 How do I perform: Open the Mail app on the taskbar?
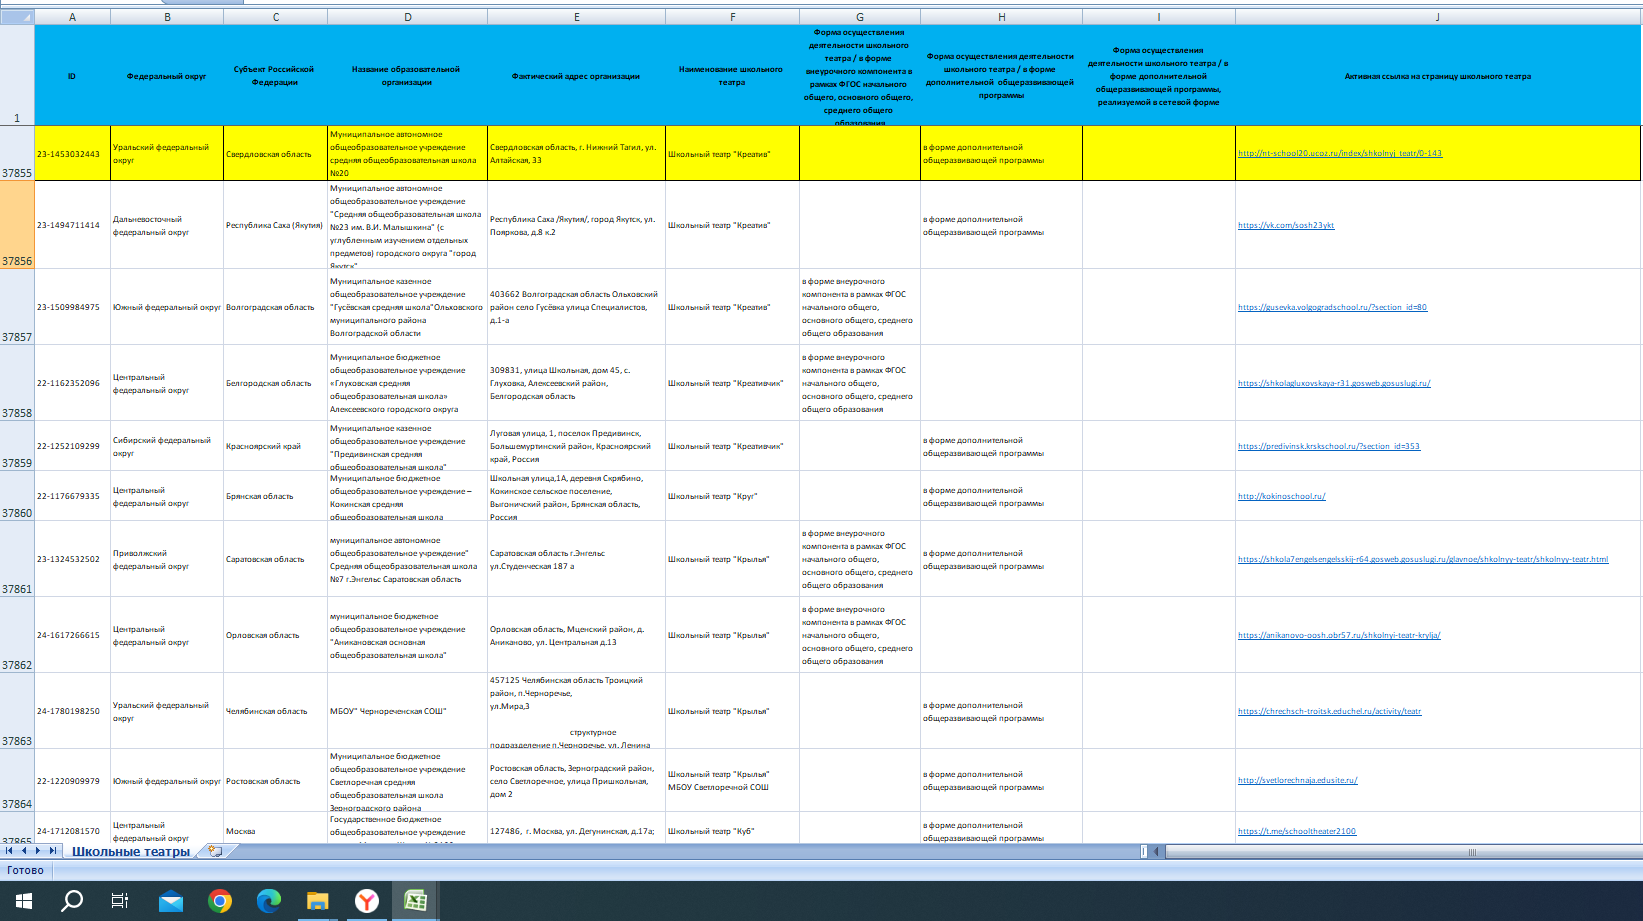[x=171, y=901]
